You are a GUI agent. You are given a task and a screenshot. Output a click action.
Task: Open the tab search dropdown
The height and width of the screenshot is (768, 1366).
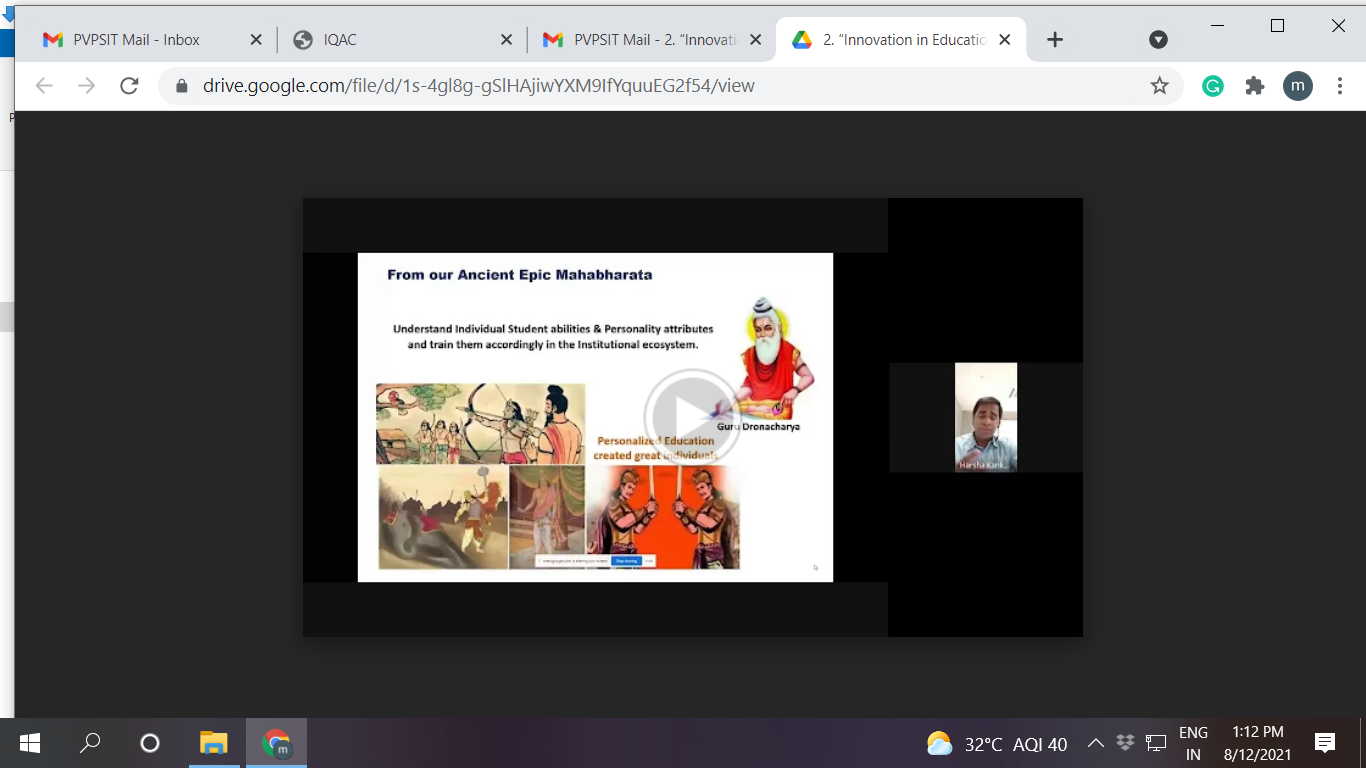pos(1158,40)
